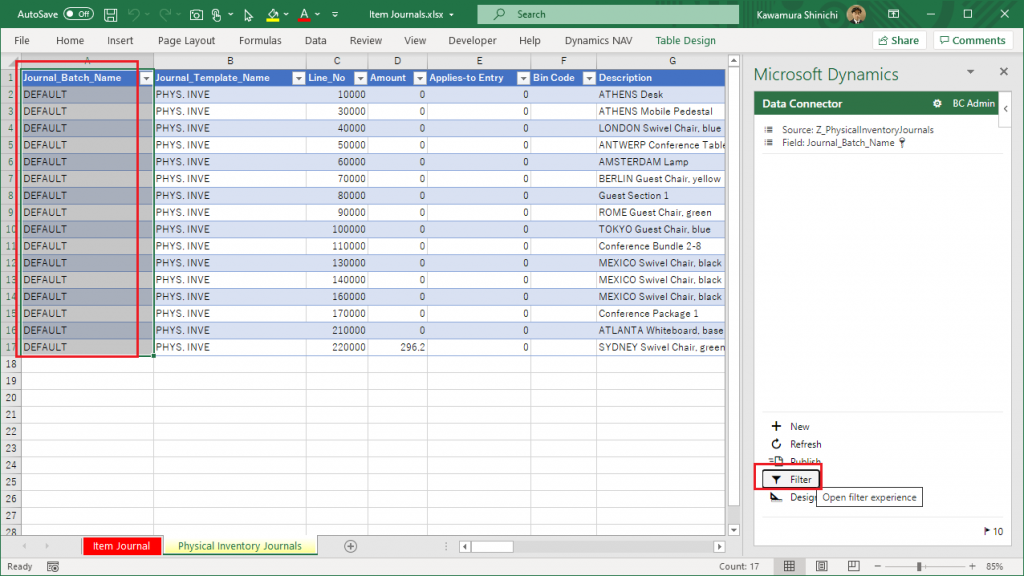The height and width of the screenshot is (576, 1024).
Task: Open Journal_Template_Name filter dropdown
Action: (298, 78)
